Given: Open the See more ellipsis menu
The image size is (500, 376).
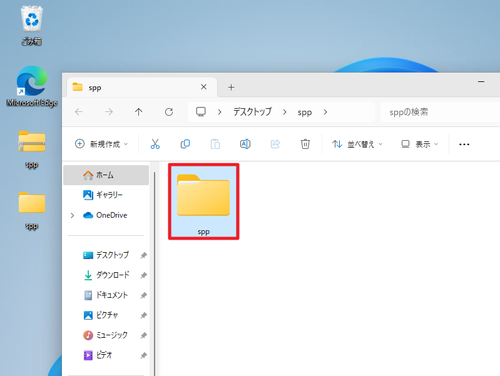Looking at the screenshot, I should pos(464,144).
